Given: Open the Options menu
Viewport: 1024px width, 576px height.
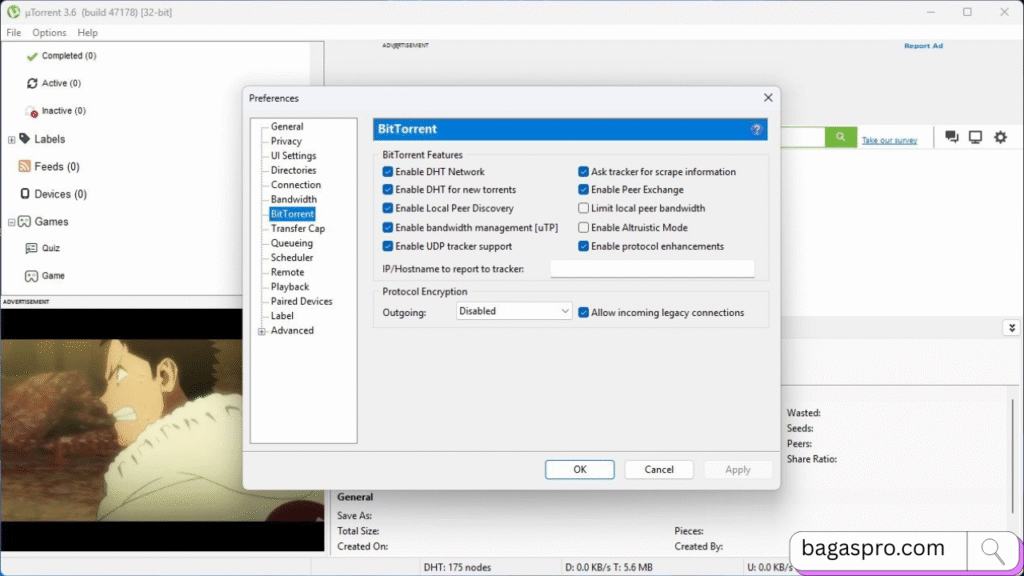Looking at the screenshot, I should click(48, 32).
